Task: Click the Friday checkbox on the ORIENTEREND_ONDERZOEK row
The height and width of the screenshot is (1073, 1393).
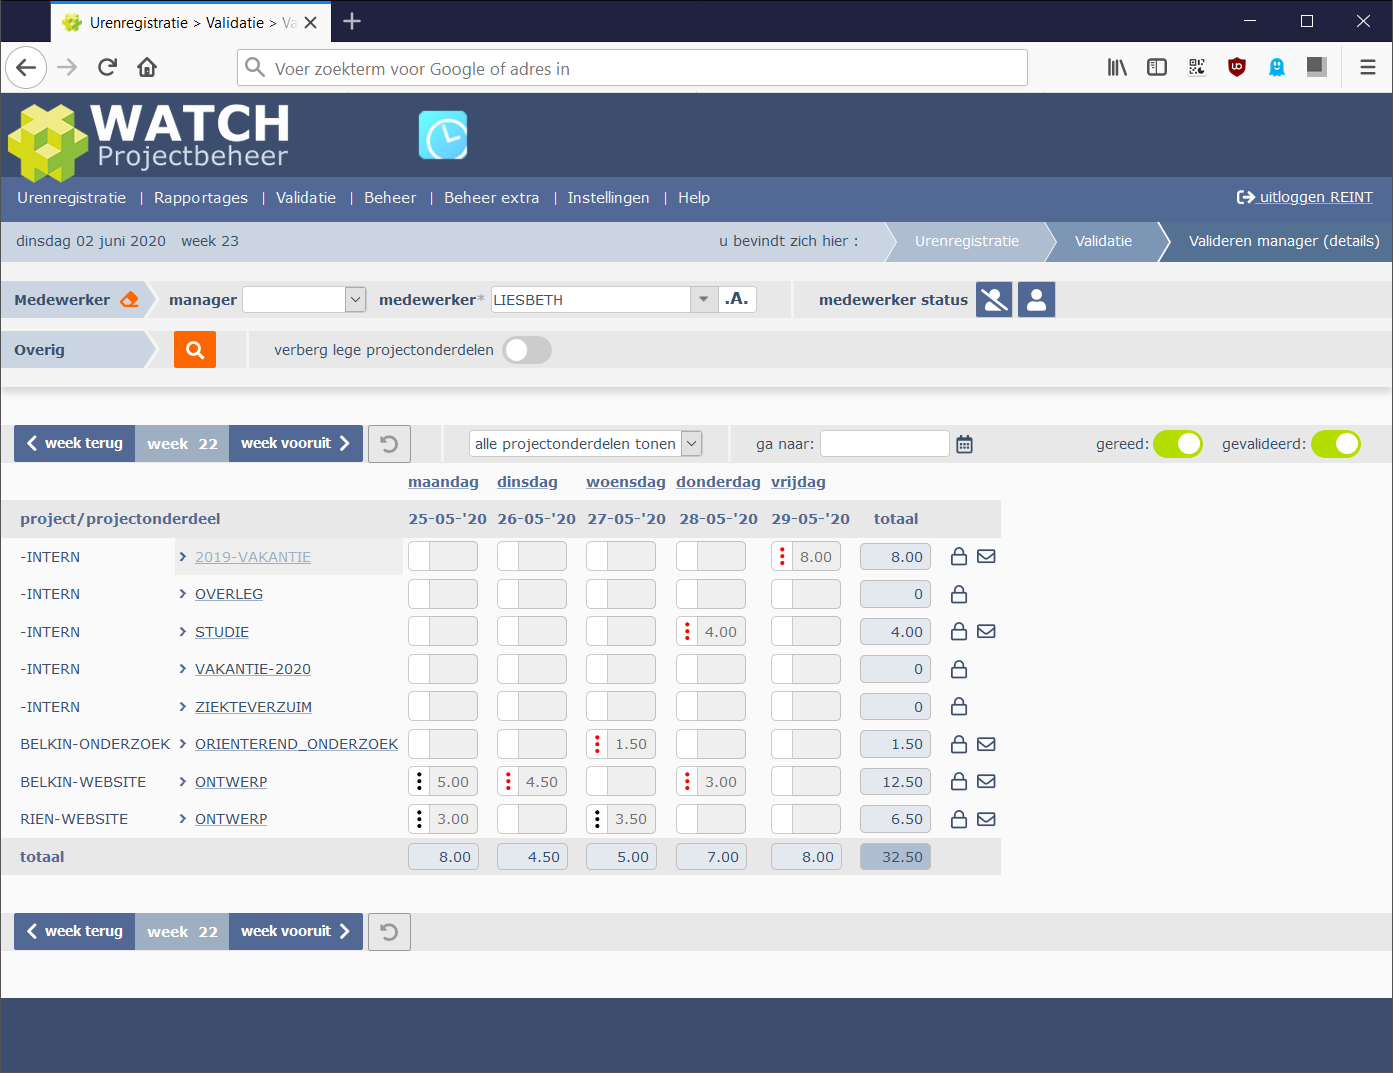Action: tap(782, 744)
